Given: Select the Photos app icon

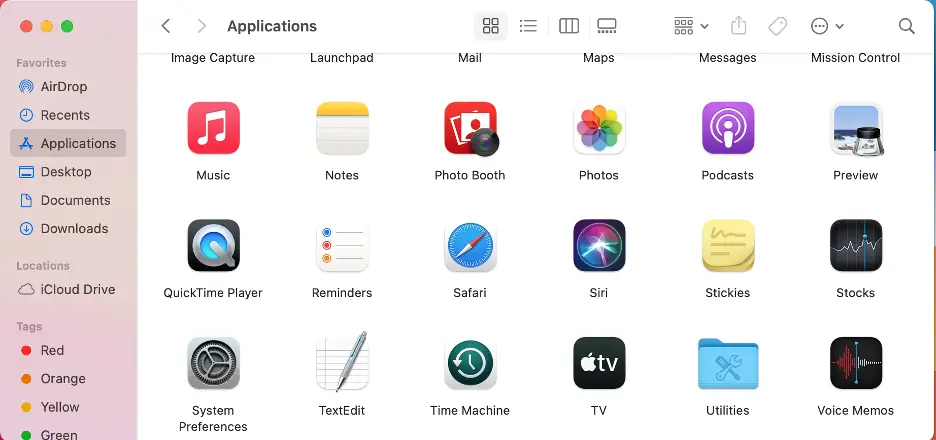Looking at the screenshot, I should tap(599, 128).
